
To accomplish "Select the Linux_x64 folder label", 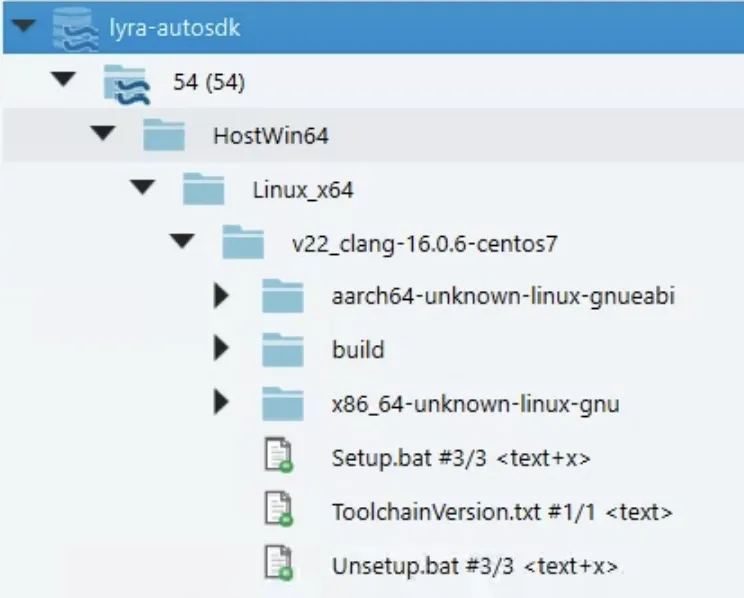I will pyautogui.click(x=302, y=189).
